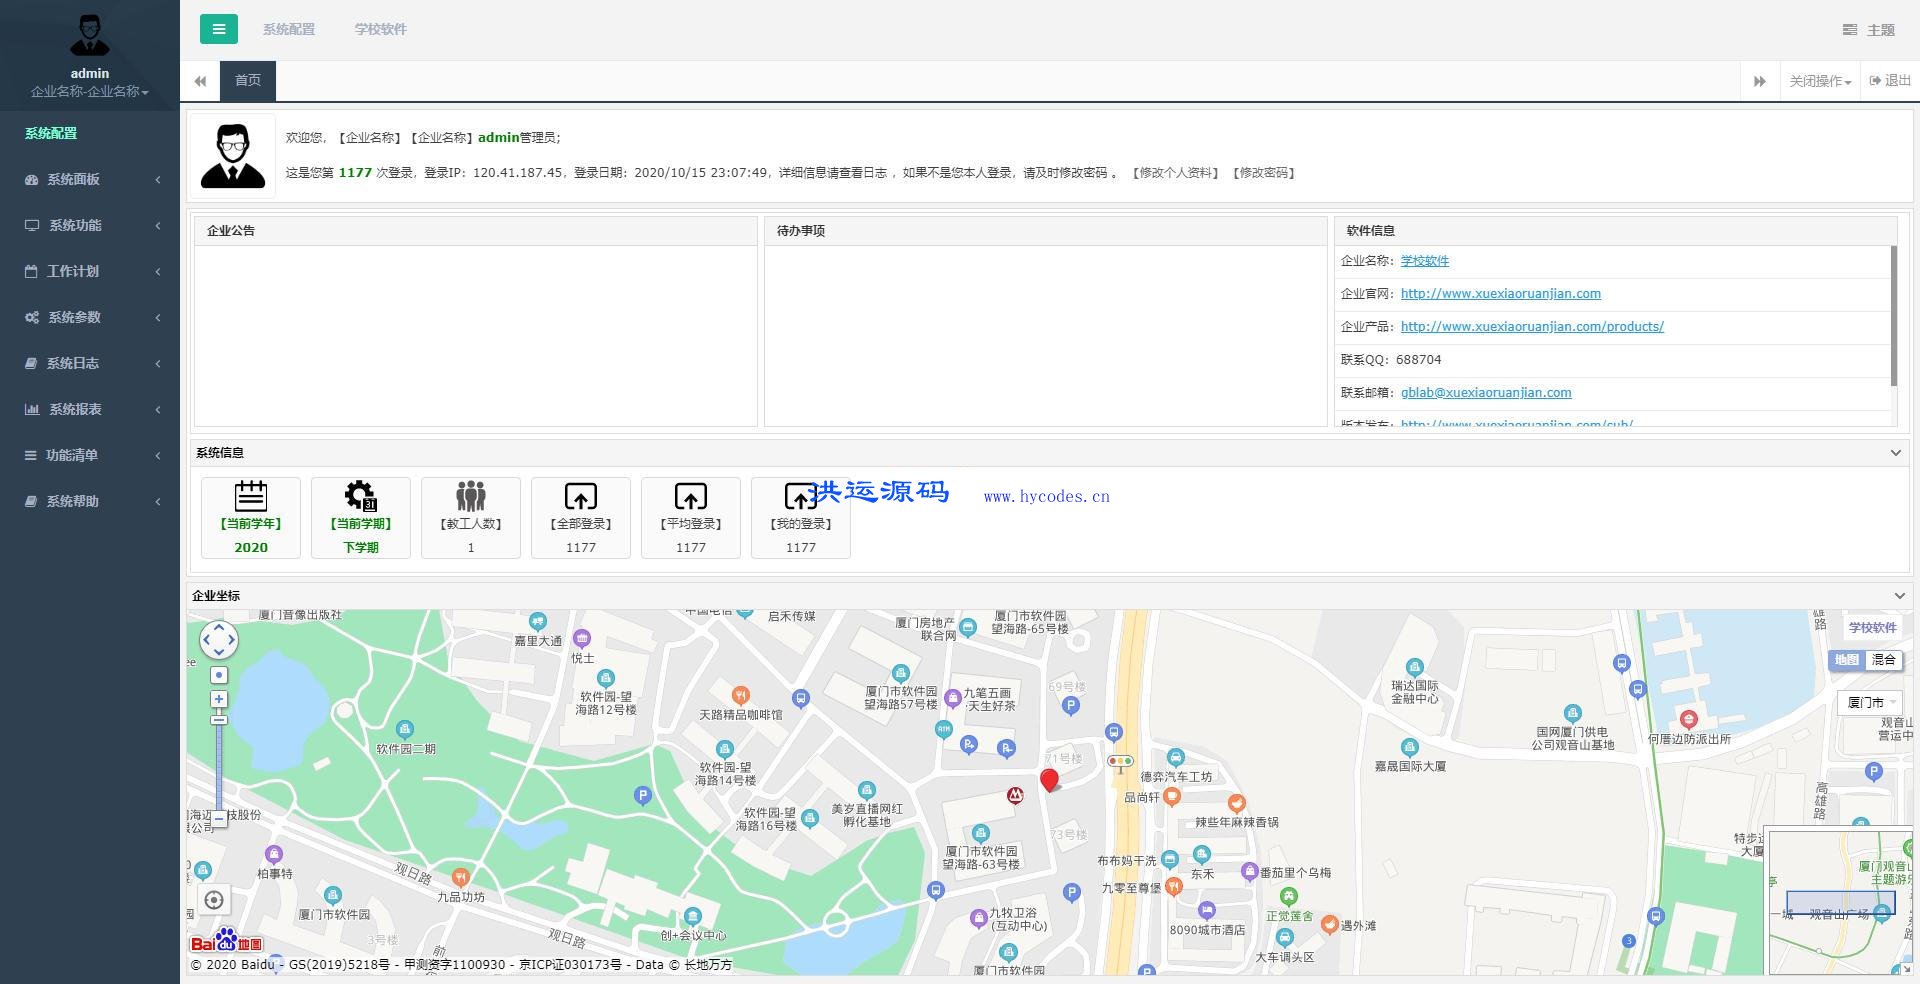This screenshot has width=1920, height=984.
Task: Switch the map to 混合 hybrid view
Action: point(1884,660)
